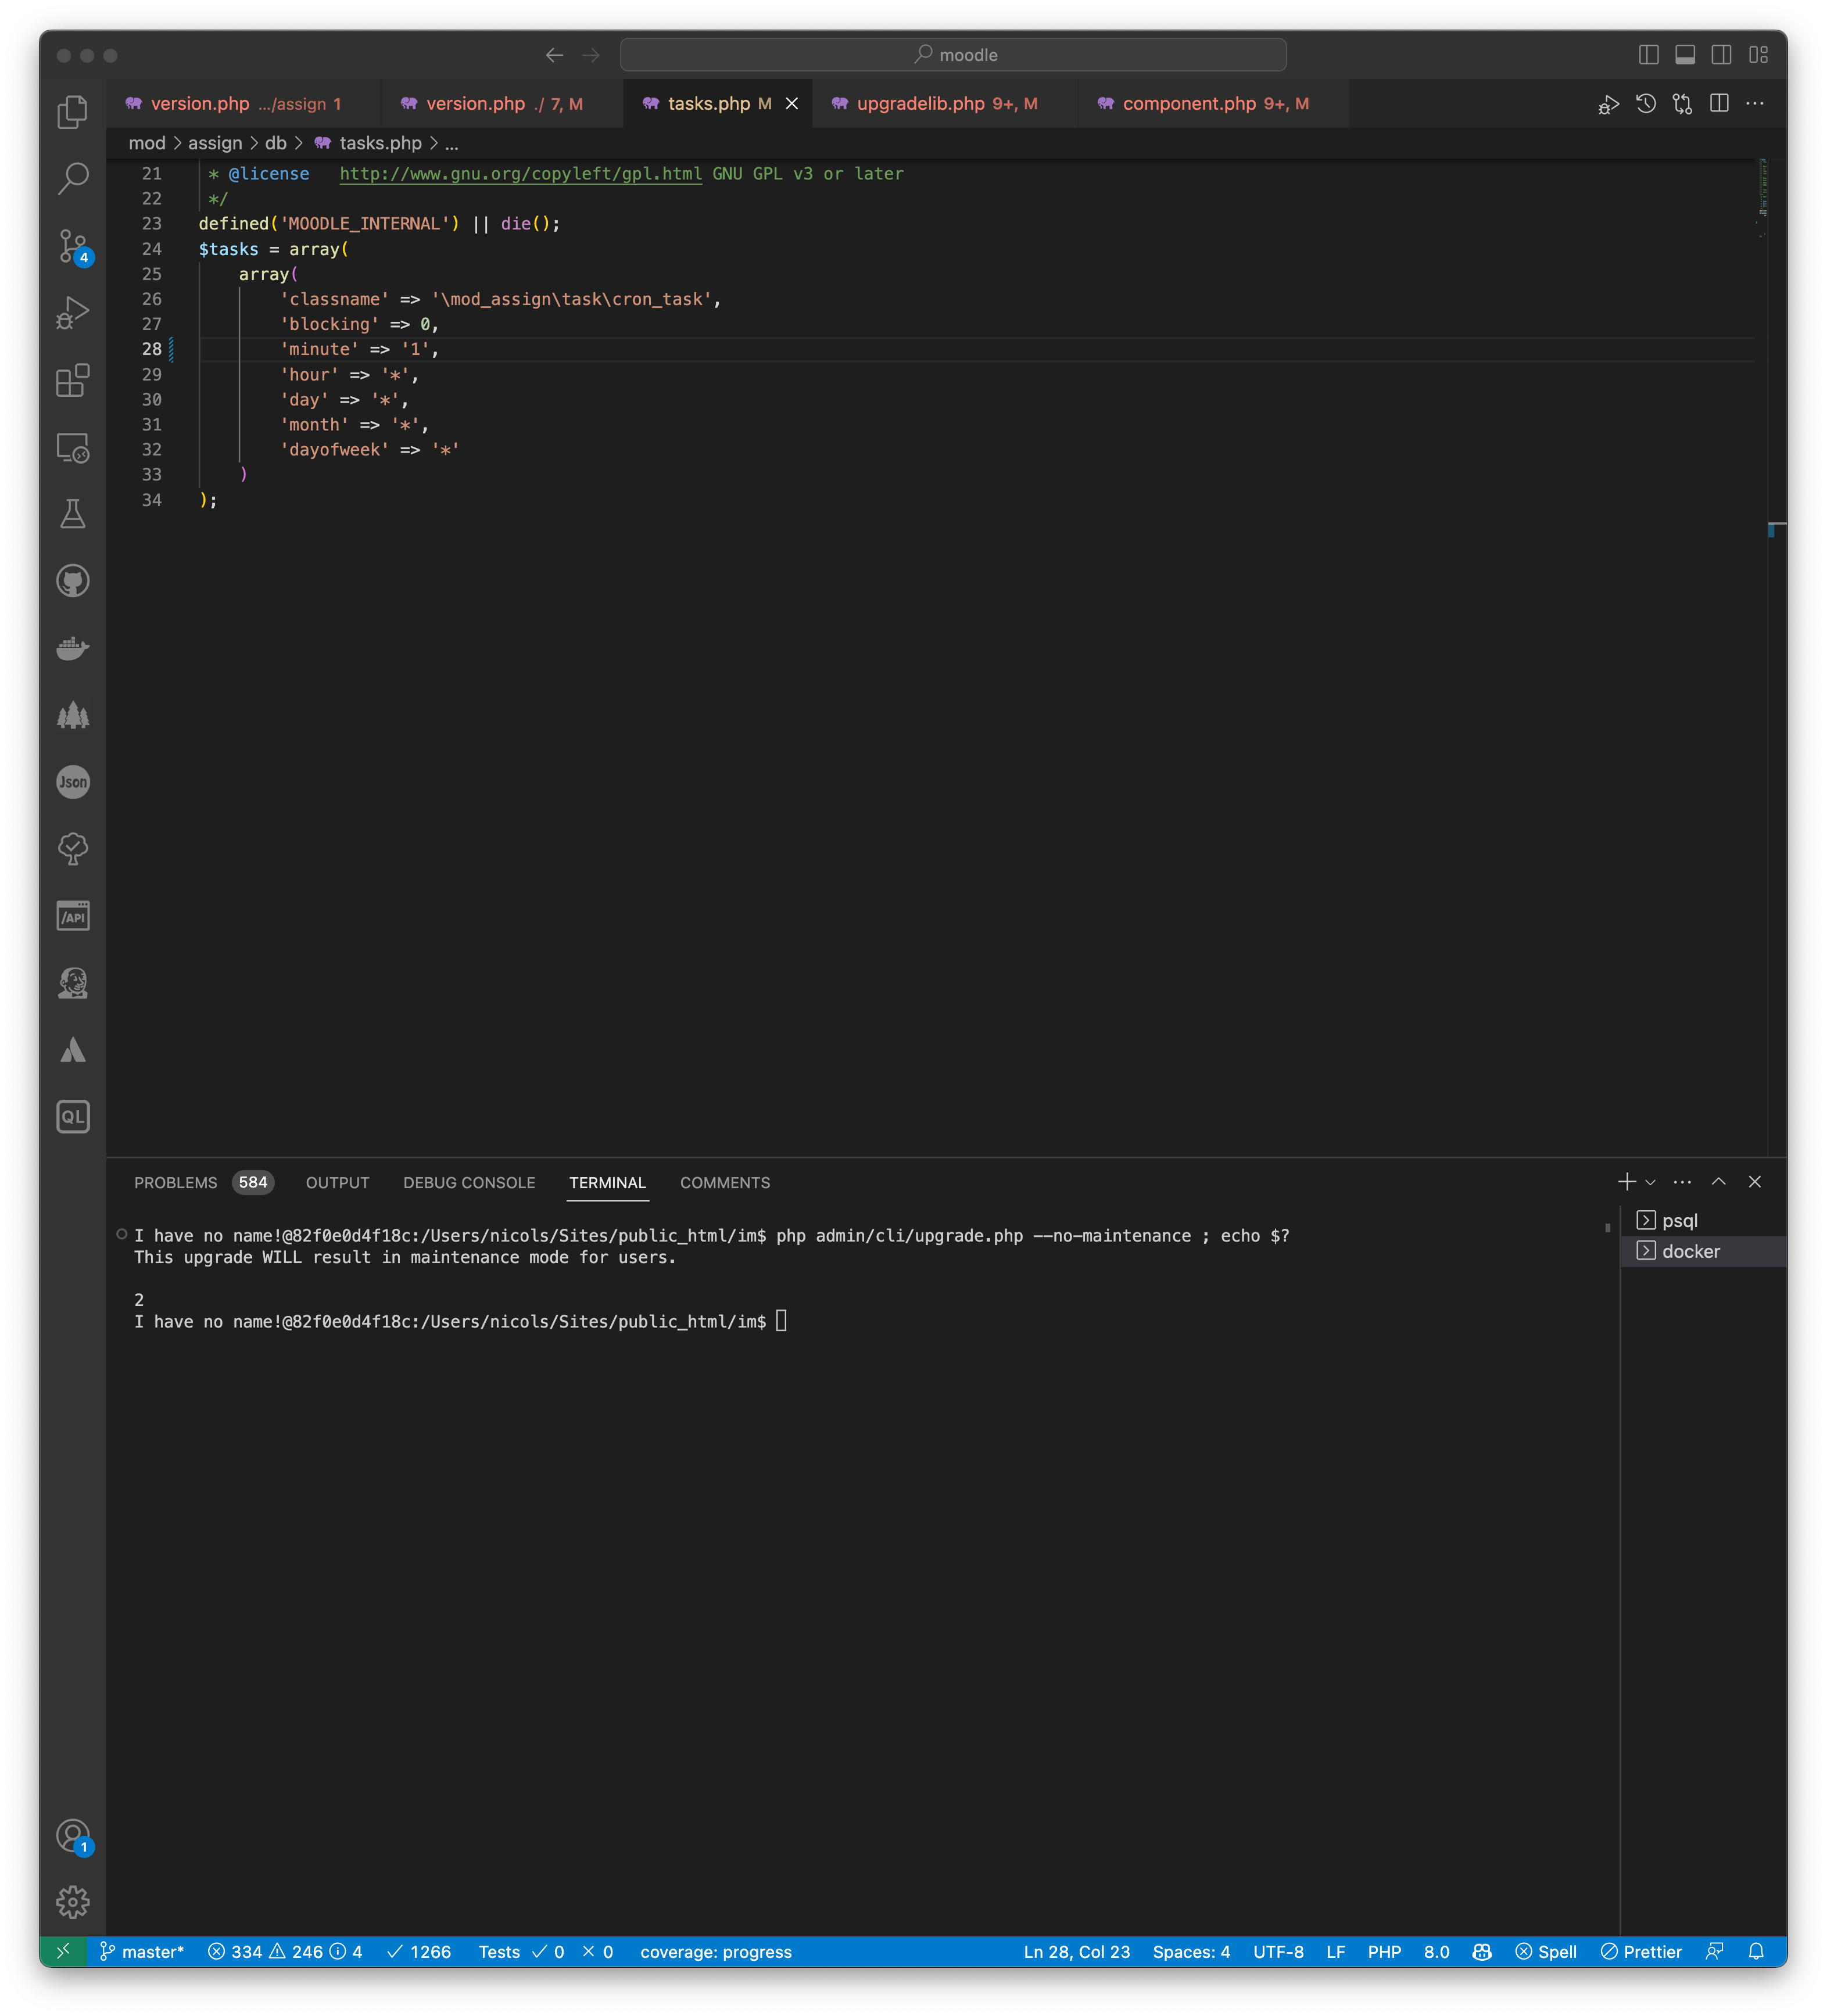The image size is (1827, 2016).
Task: Open the Manage gear settings menu
Action: (x=73, y=1901)
